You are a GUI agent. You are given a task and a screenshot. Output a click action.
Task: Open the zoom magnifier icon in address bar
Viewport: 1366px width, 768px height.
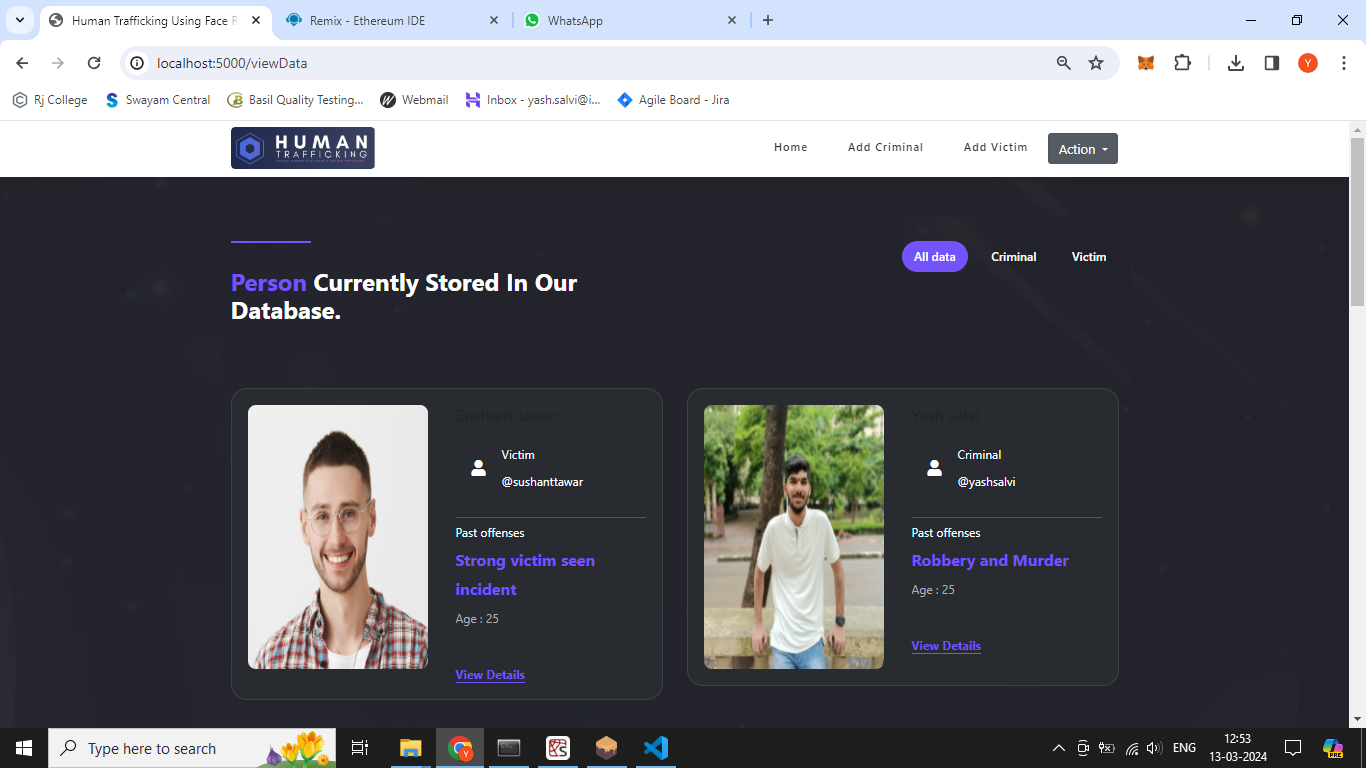(x=1064, y=63)
